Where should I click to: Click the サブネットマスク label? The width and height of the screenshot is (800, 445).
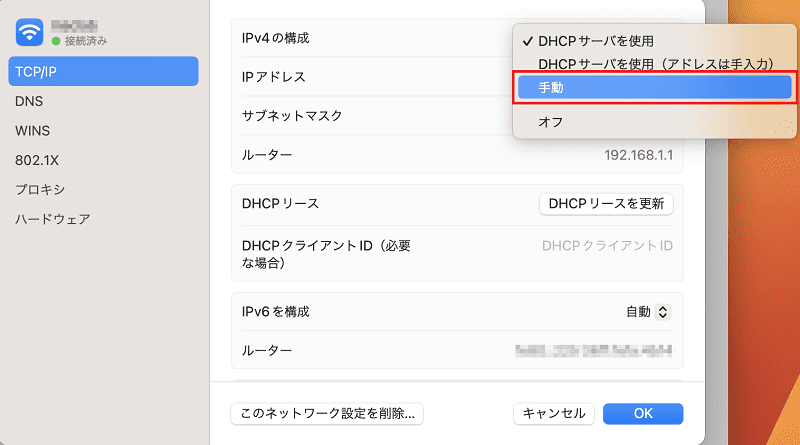(x=292, y=116)
